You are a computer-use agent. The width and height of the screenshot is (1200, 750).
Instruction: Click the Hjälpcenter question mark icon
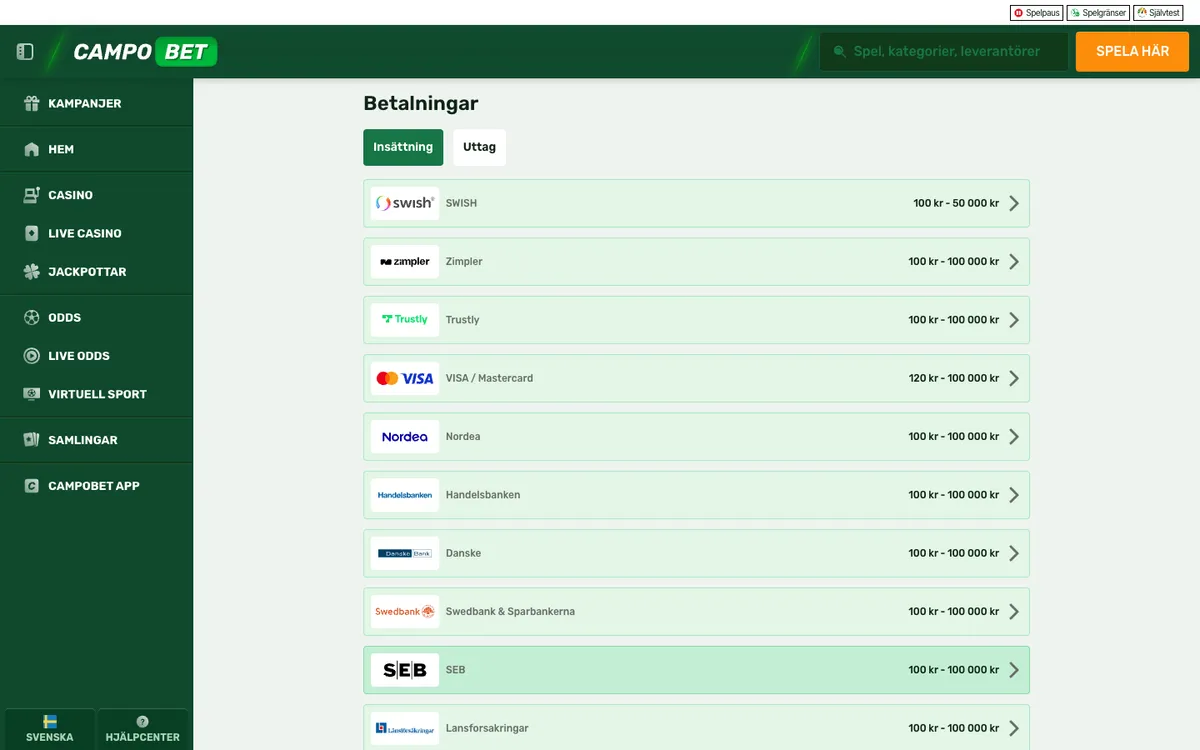[143, 721]
